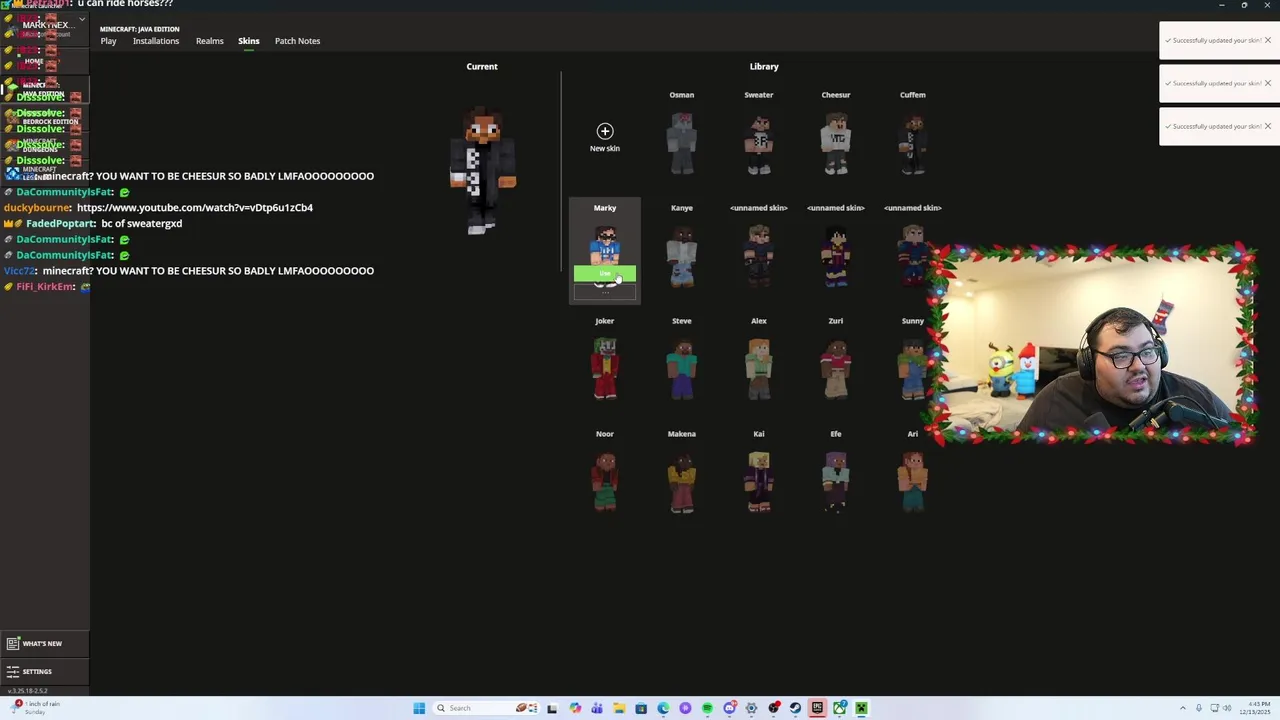Image resolution: width=1280 pixels, height=720 pixels.
Task: Choose the Joker skin
Action: click(605, 369)
